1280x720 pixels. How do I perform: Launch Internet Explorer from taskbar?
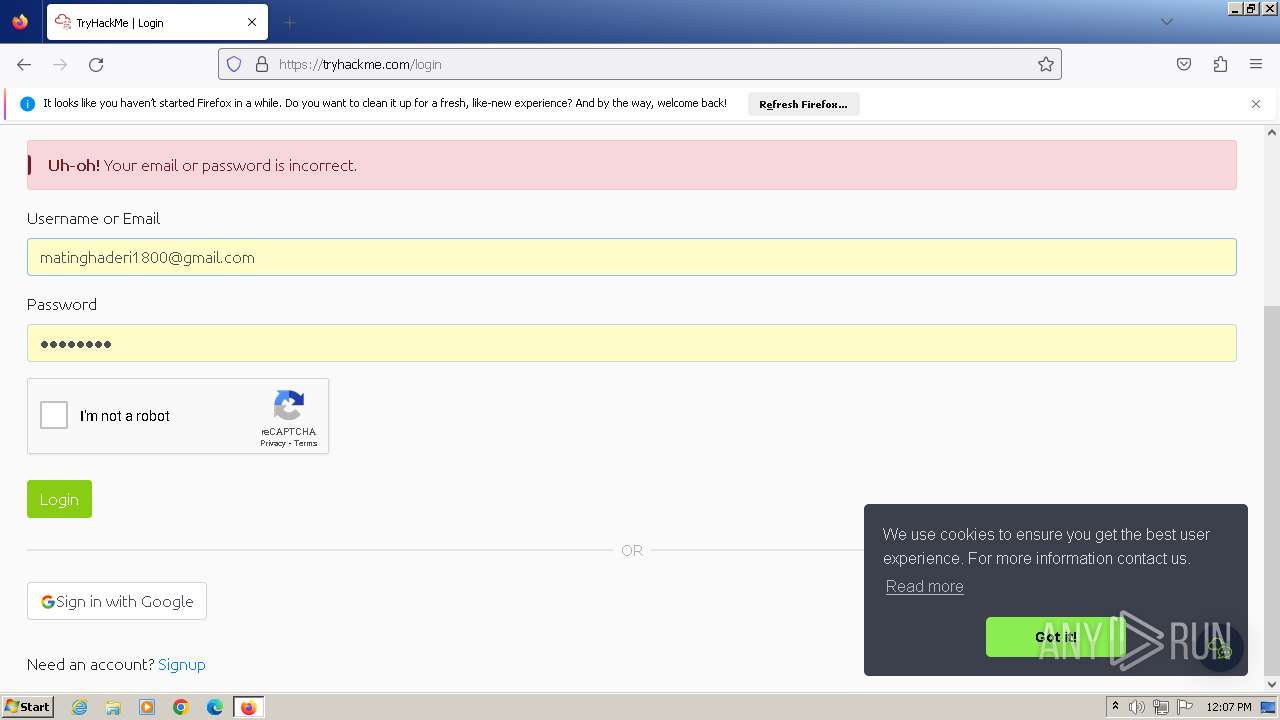coord(79,707)
